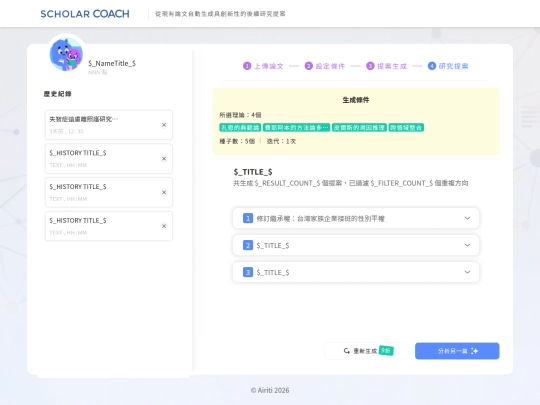Open the last $_HISTORY TITLE_$ card

tap(108, 226)
